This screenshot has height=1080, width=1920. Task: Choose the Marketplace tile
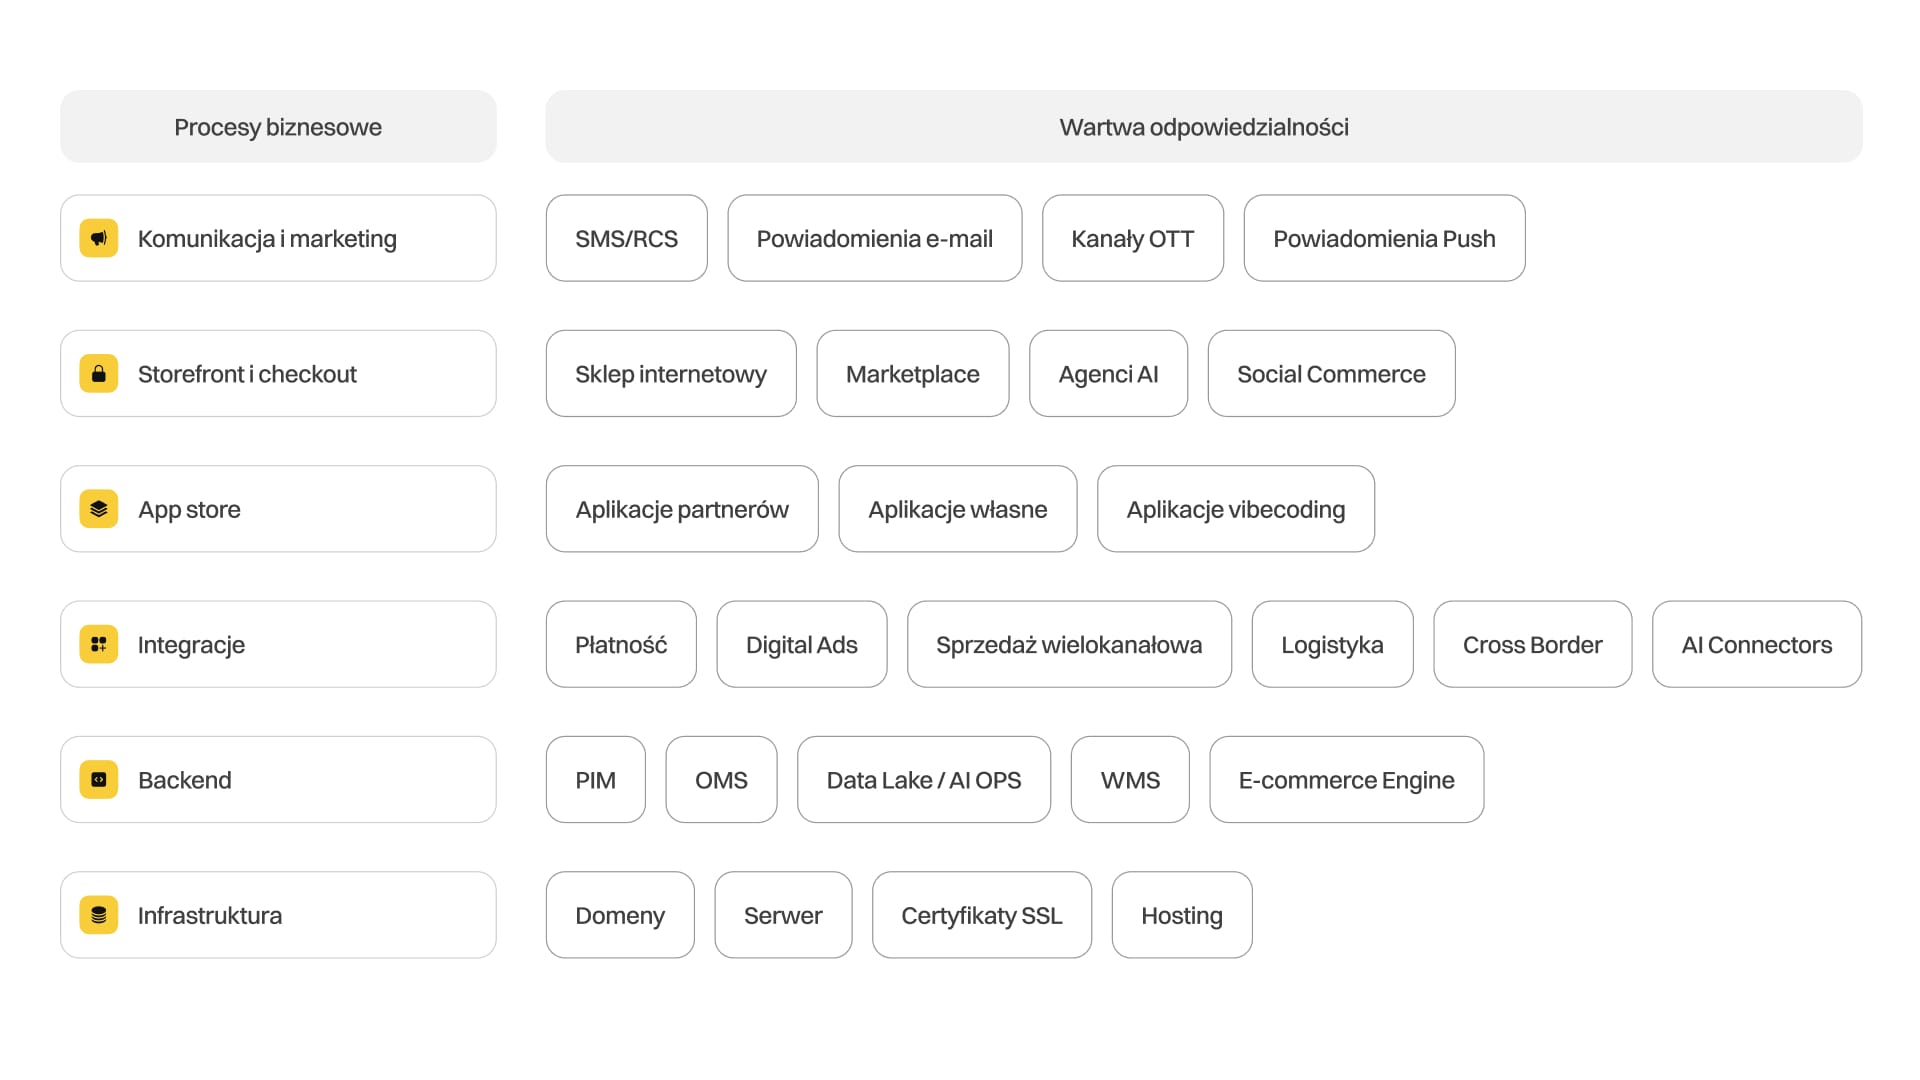913,374
